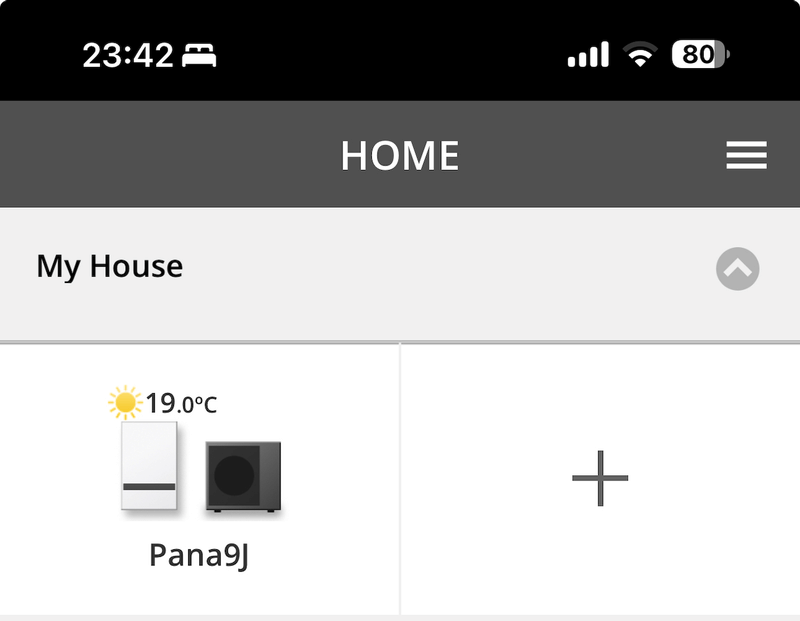800x621 pixels.
Task: Tap the HOME header title
Action: tap(400, 155)
